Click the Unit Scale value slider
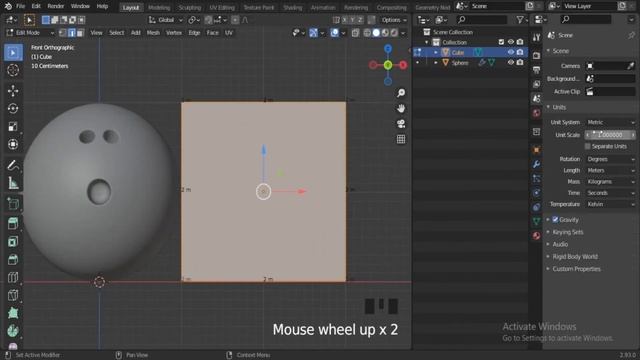 [611, 135]
